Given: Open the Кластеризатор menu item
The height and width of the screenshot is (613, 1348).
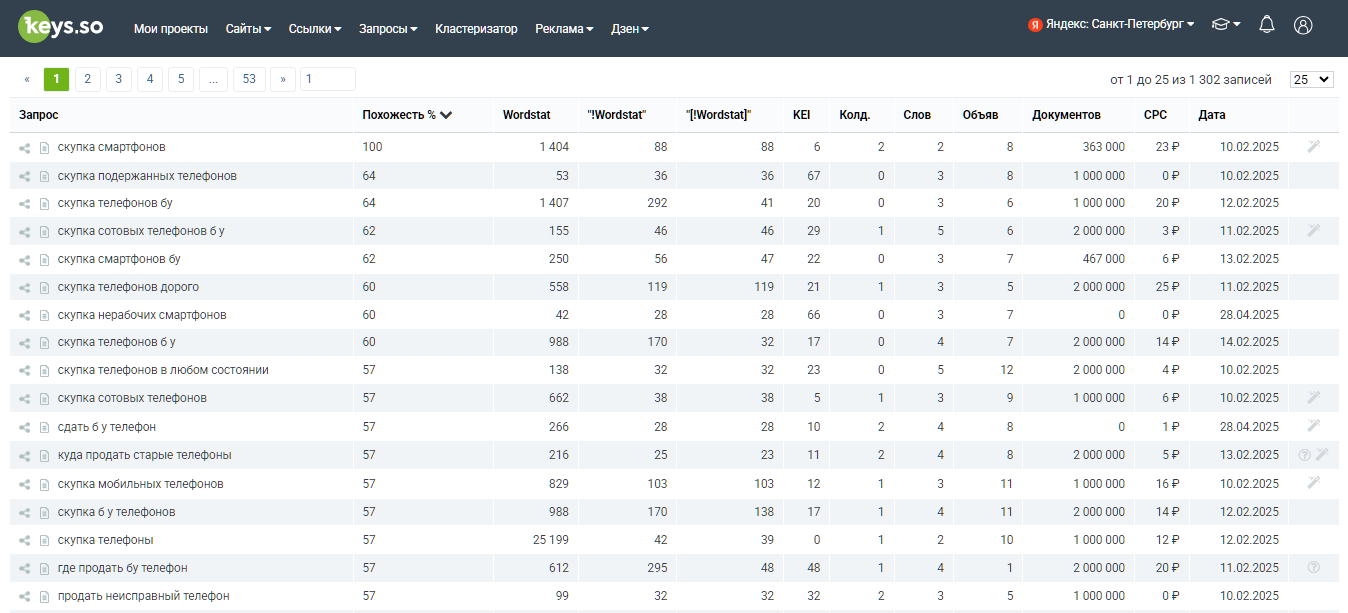Looking at the screenshot, I should (476, 29).
